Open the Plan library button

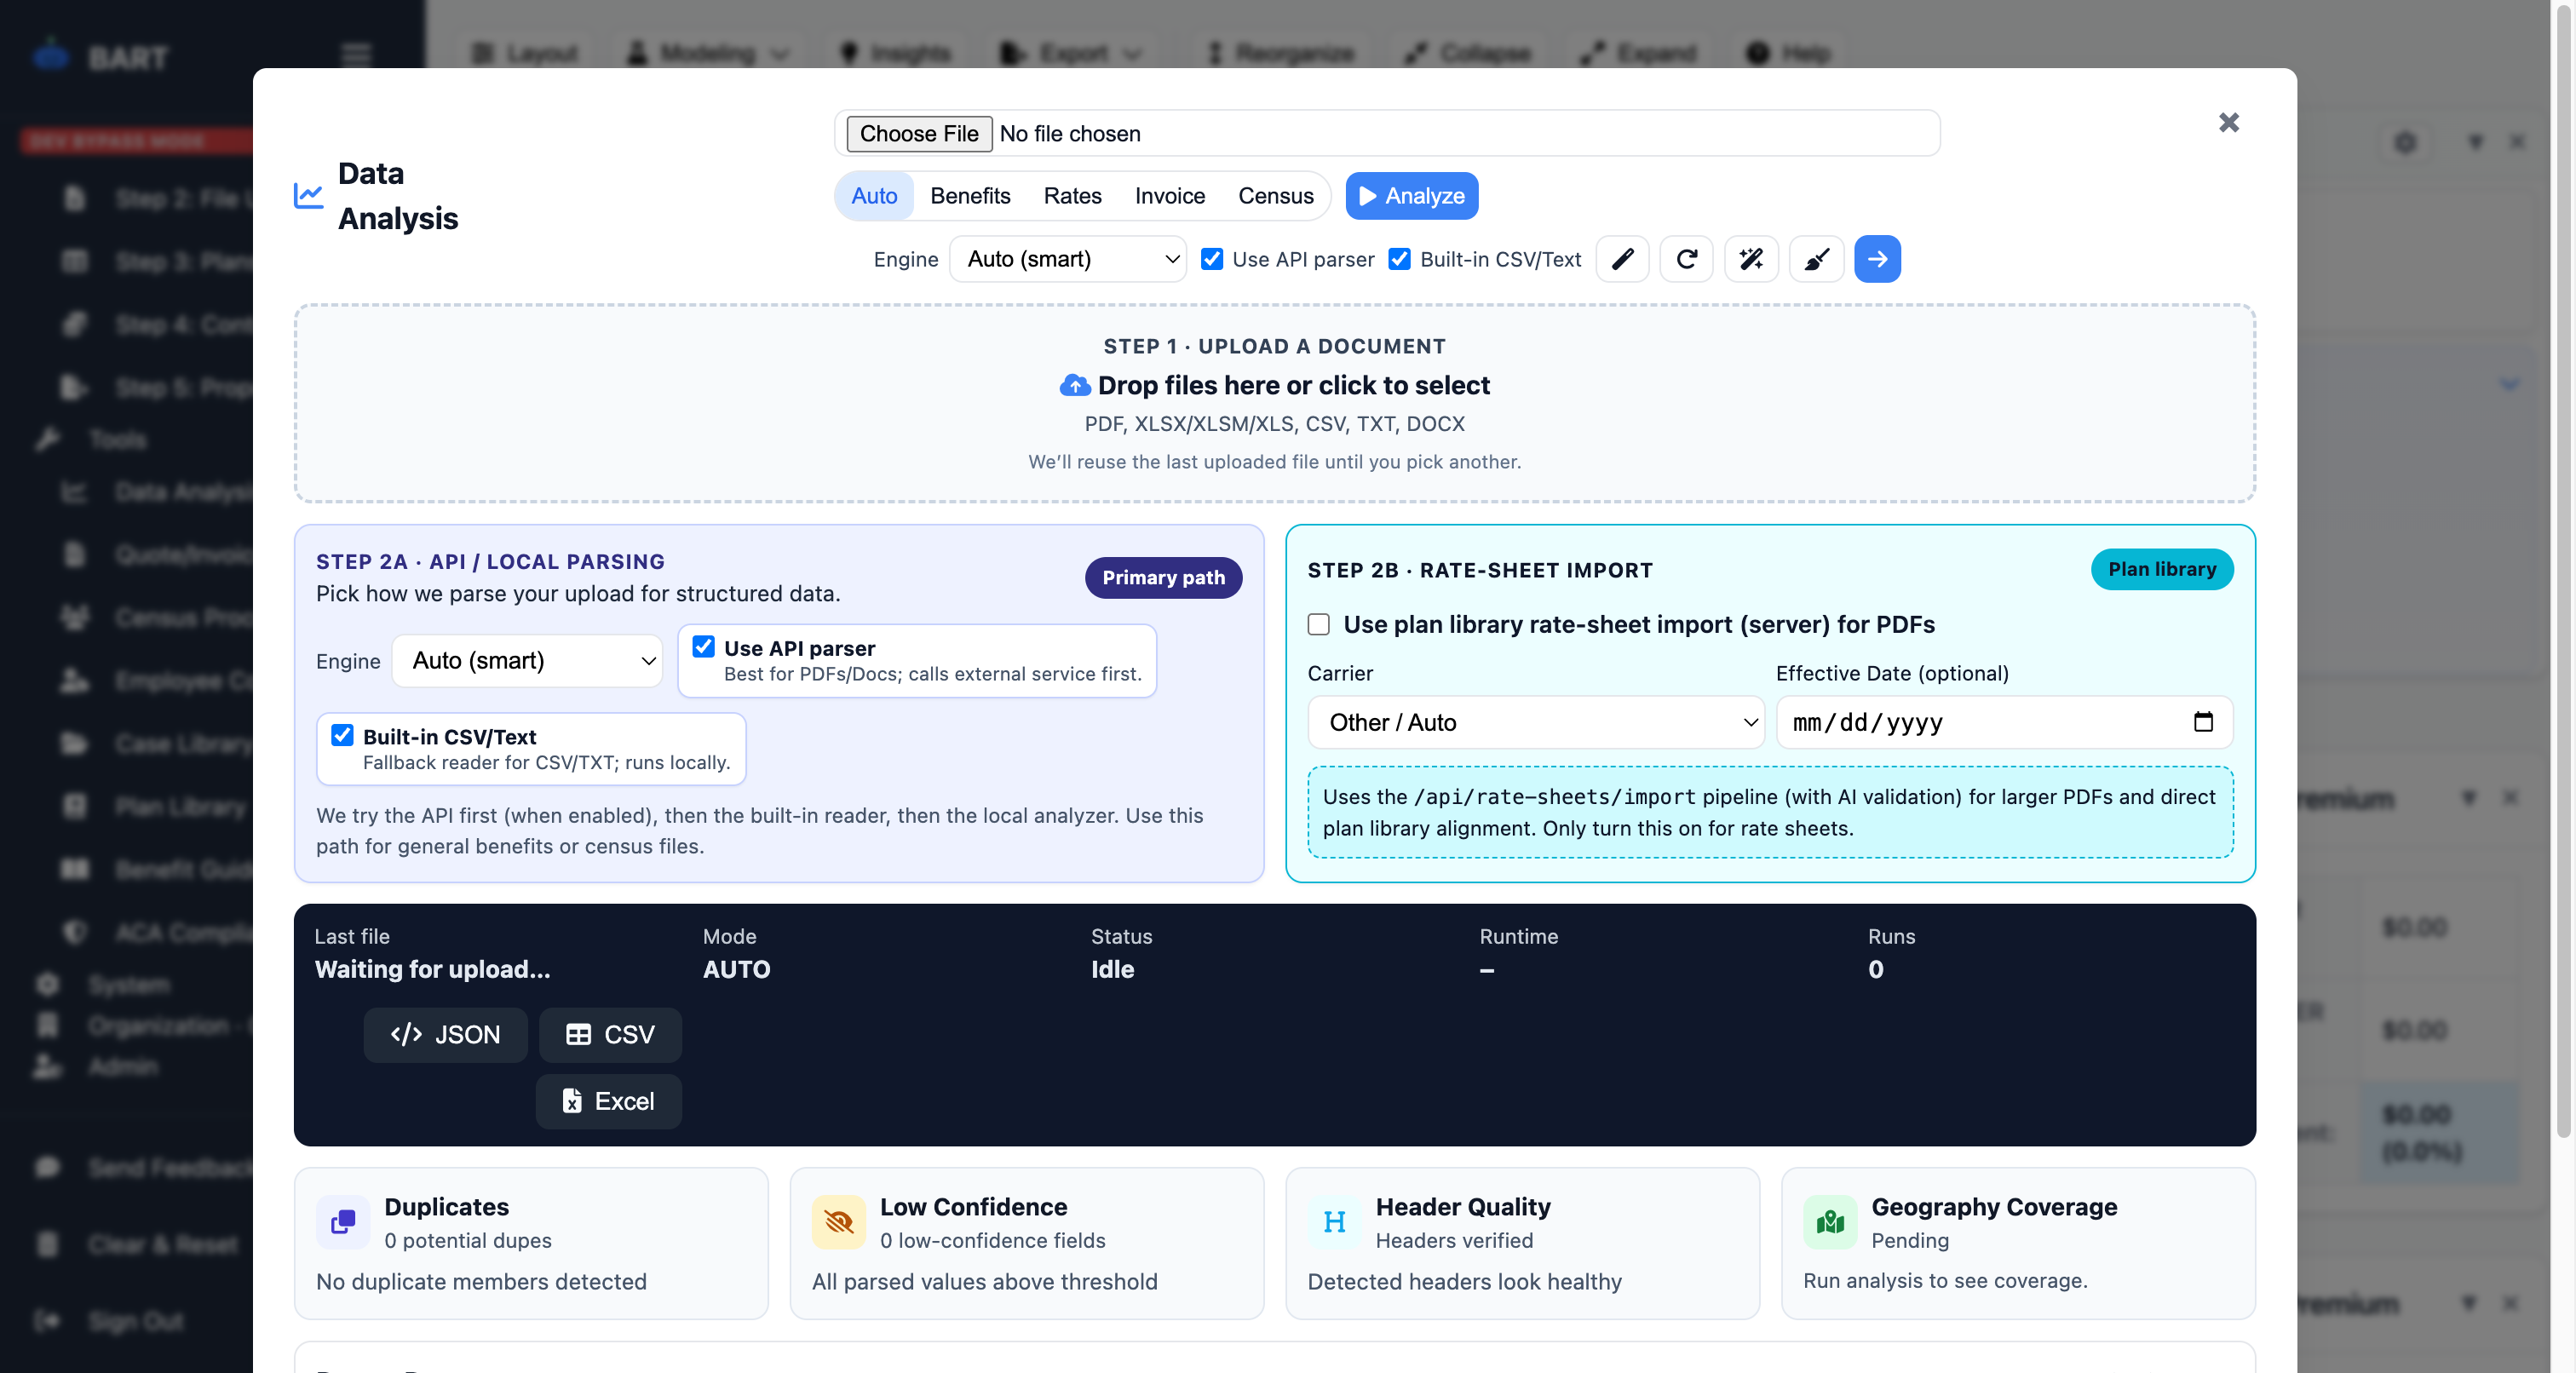tap(2162, 569)
